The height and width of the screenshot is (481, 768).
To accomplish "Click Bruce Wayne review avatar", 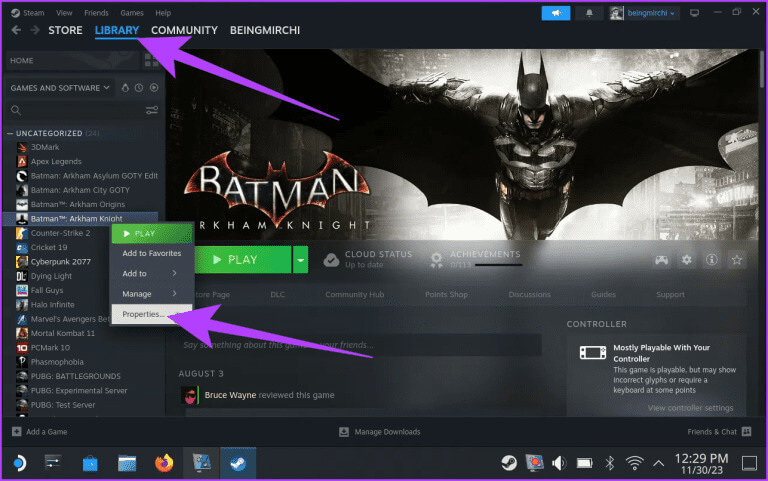I will (x=190, y=395).
